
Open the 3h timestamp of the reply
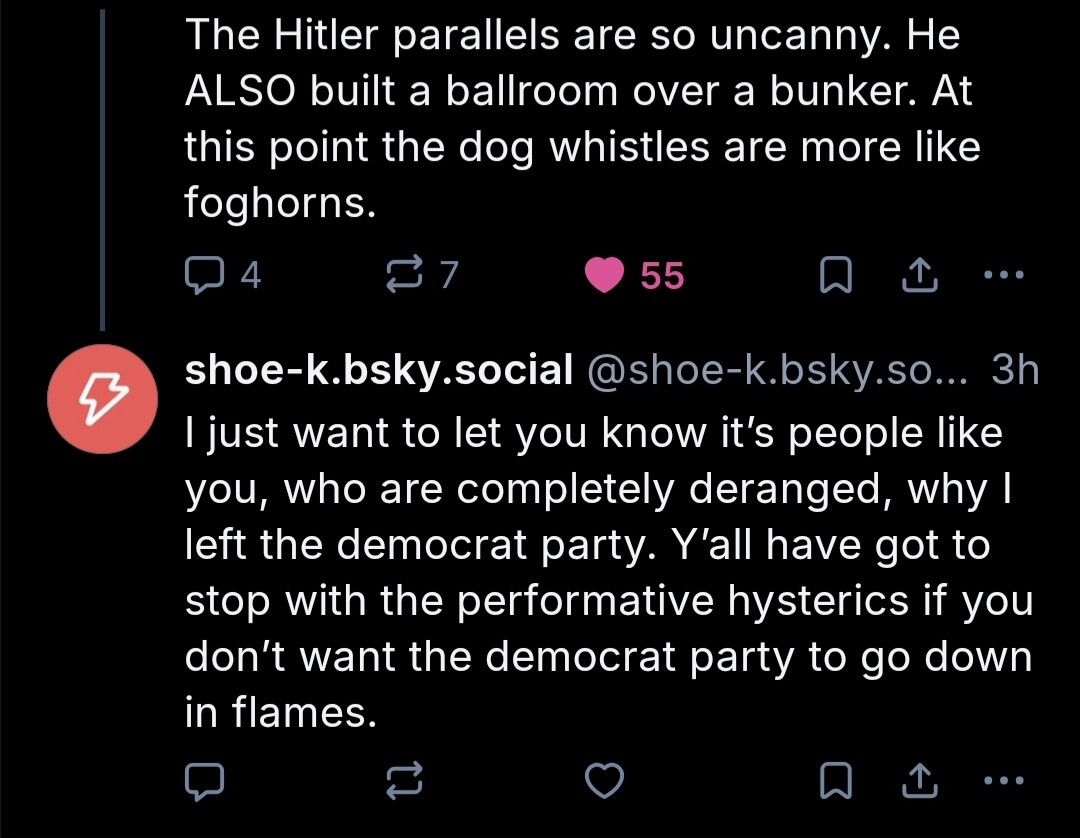coord(1014,372)
